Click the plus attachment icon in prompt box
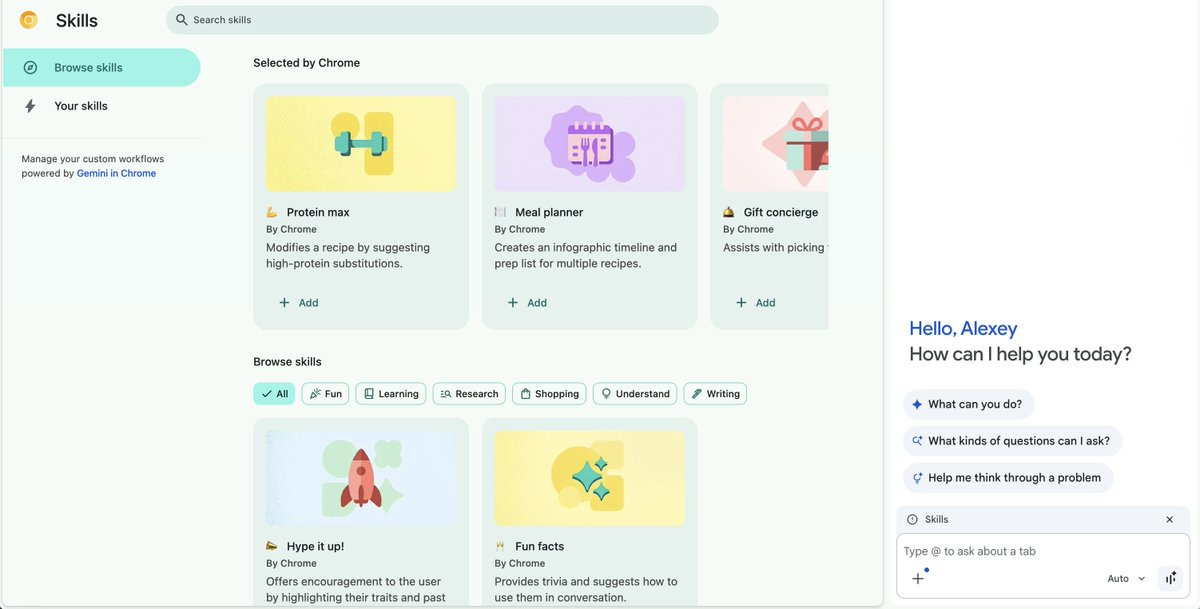 (x=918, y=578)
